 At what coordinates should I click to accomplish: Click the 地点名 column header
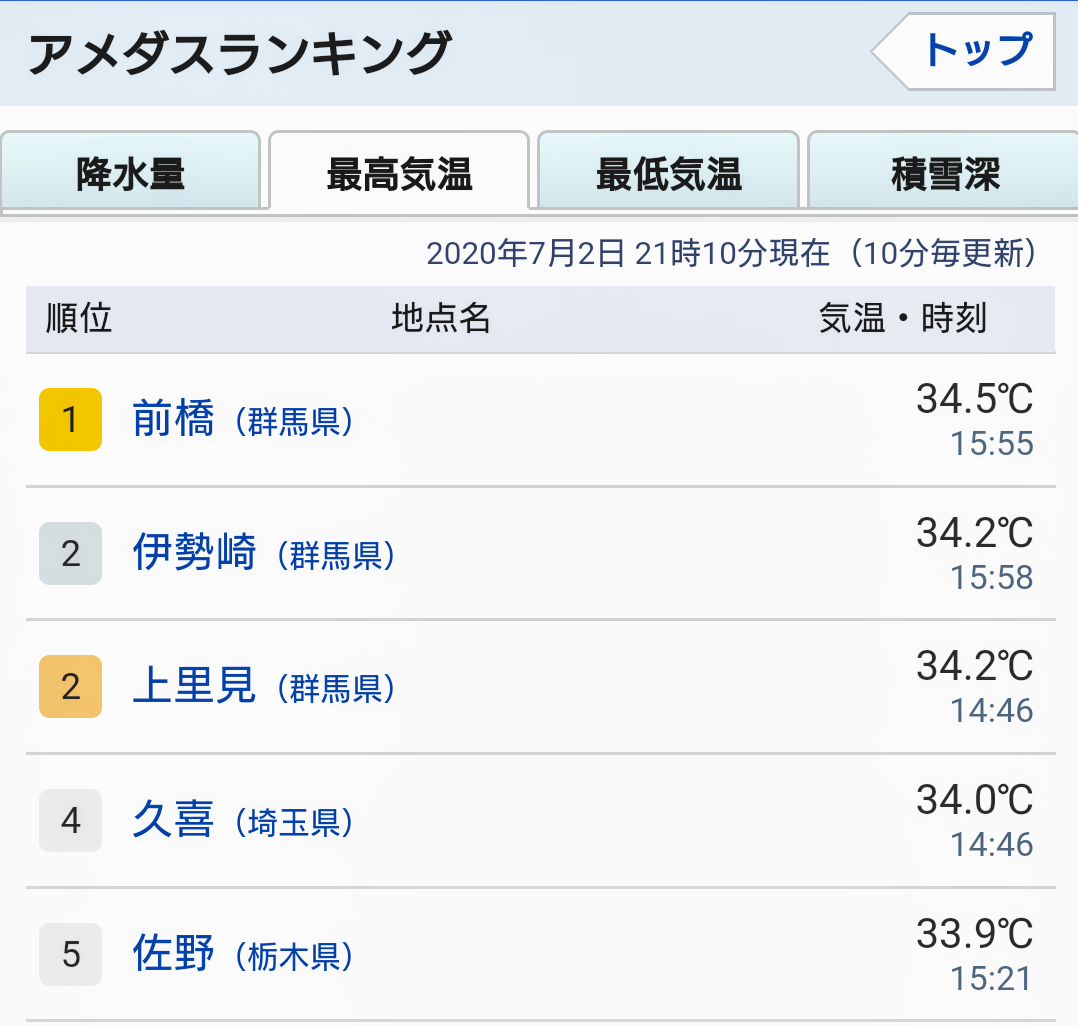coord(441,318)
